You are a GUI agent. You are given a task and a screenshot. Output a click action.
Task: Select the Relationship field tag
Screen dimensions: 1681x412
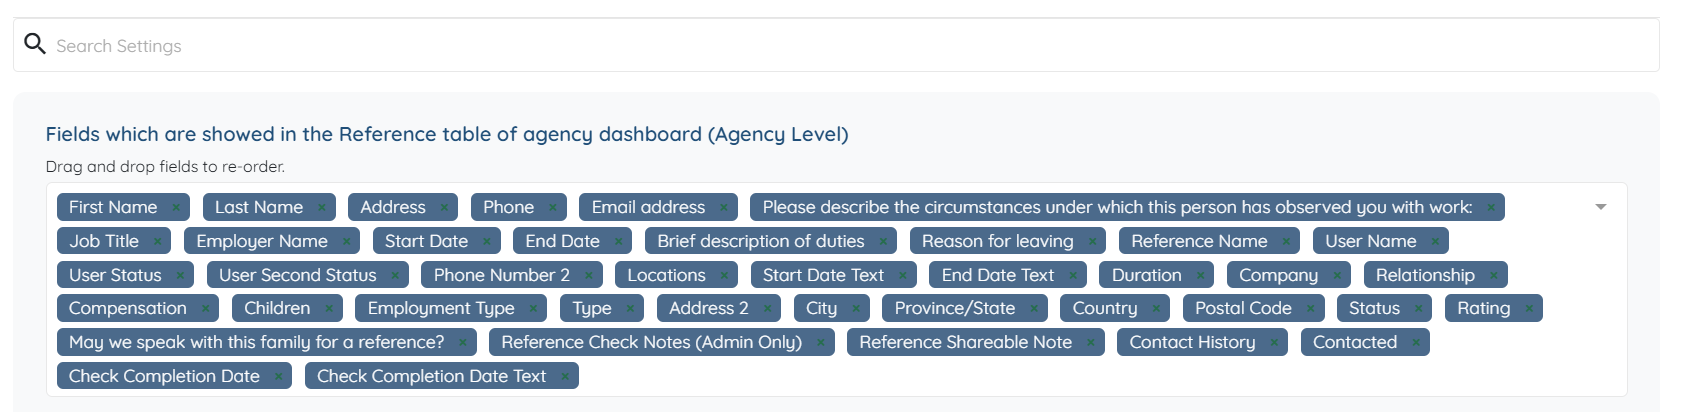click(x=1424, y=275)
